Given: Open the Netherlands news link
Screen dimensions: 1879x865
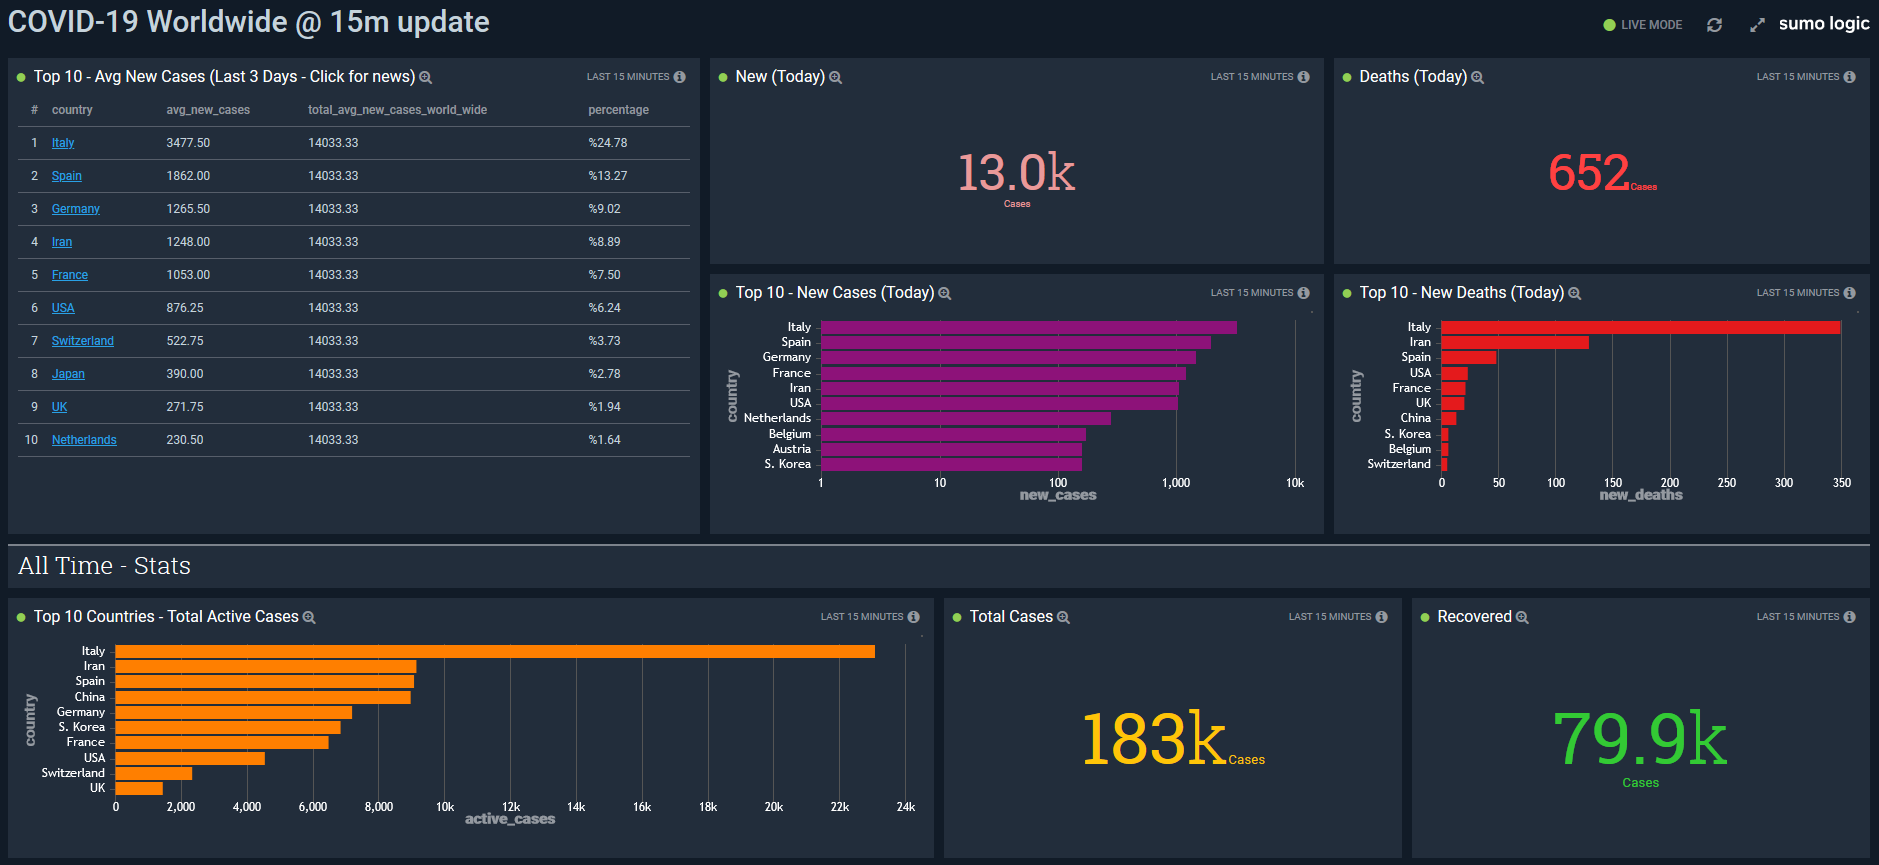Looking at the screenshot, I should [x=84, y=440].
